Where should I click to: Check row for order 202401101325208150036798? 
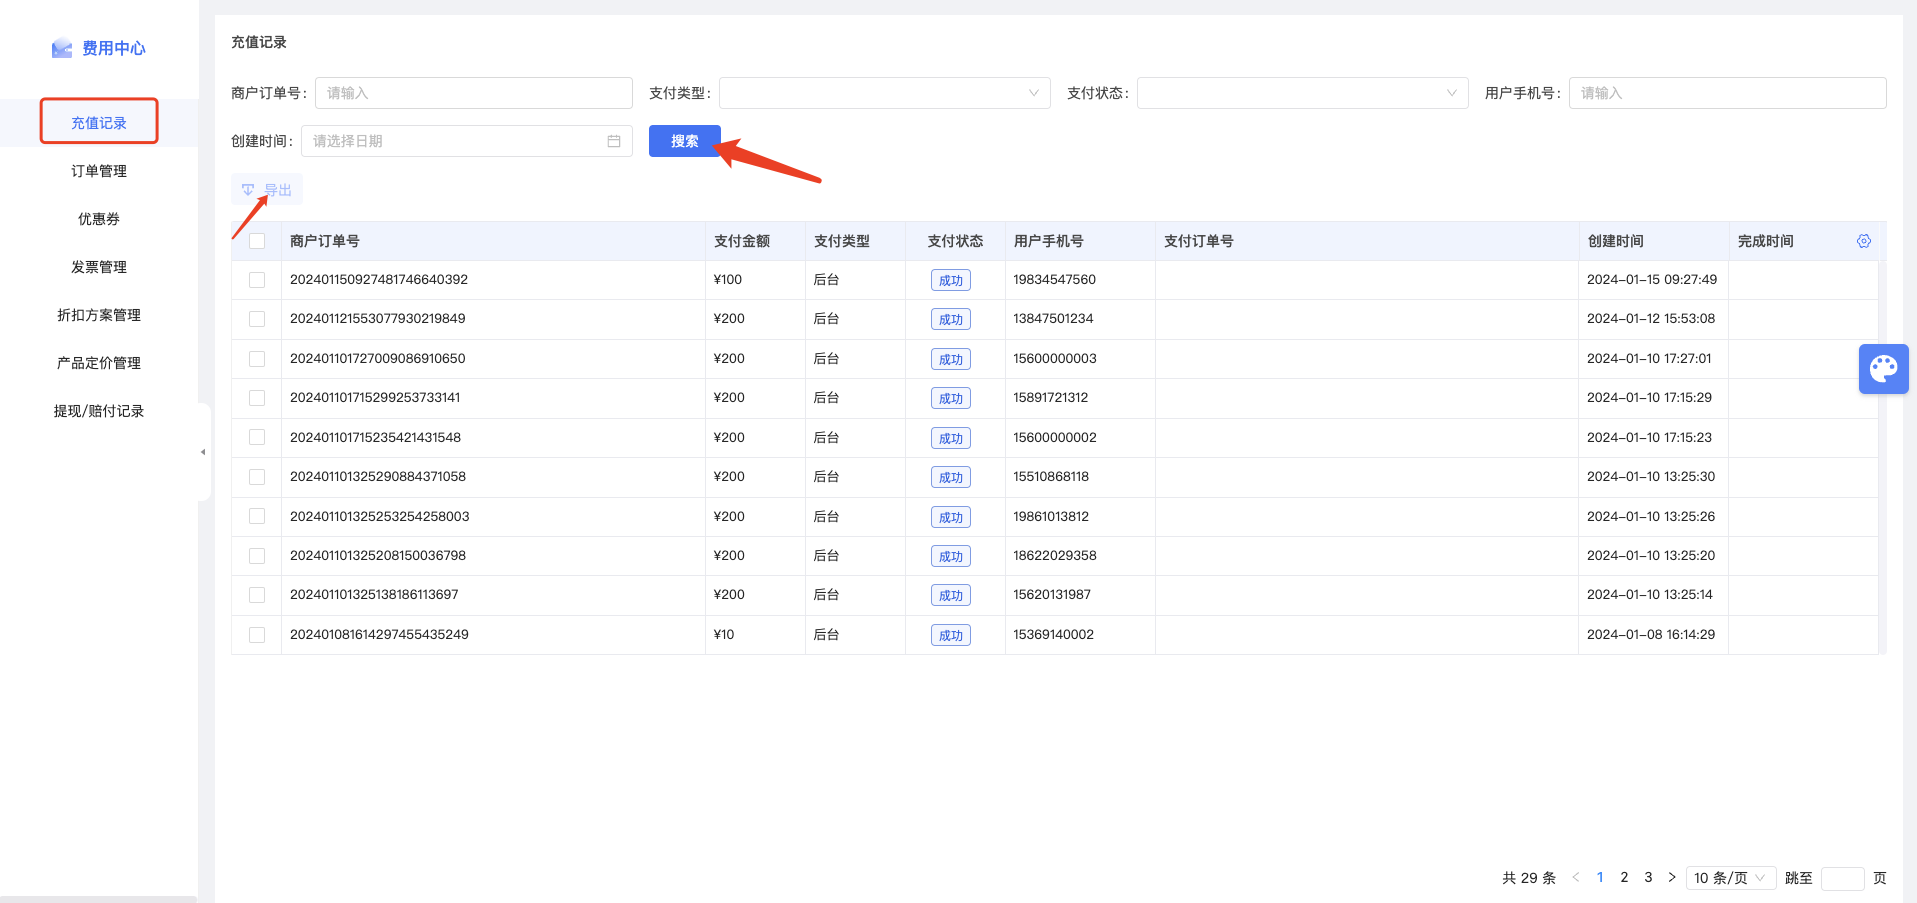(257, 556)
